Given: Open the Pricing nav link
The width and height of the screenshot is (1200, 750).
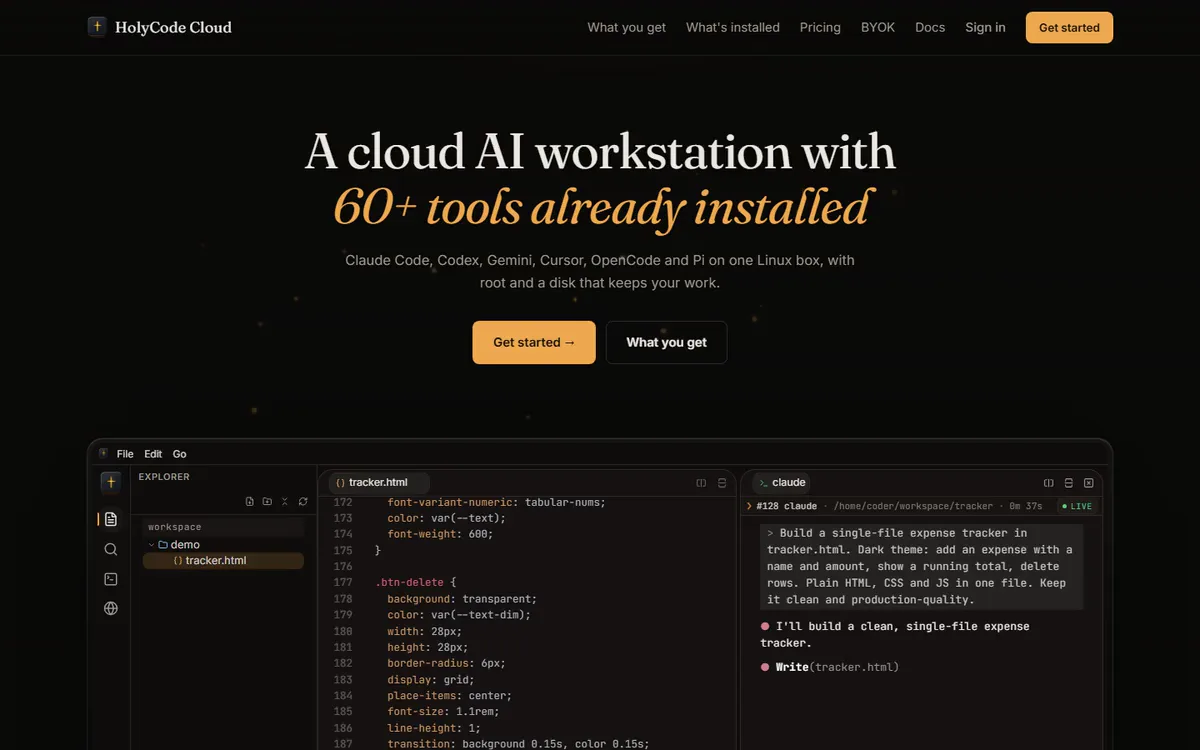Looking at the screenshot, I should [820, 28].
